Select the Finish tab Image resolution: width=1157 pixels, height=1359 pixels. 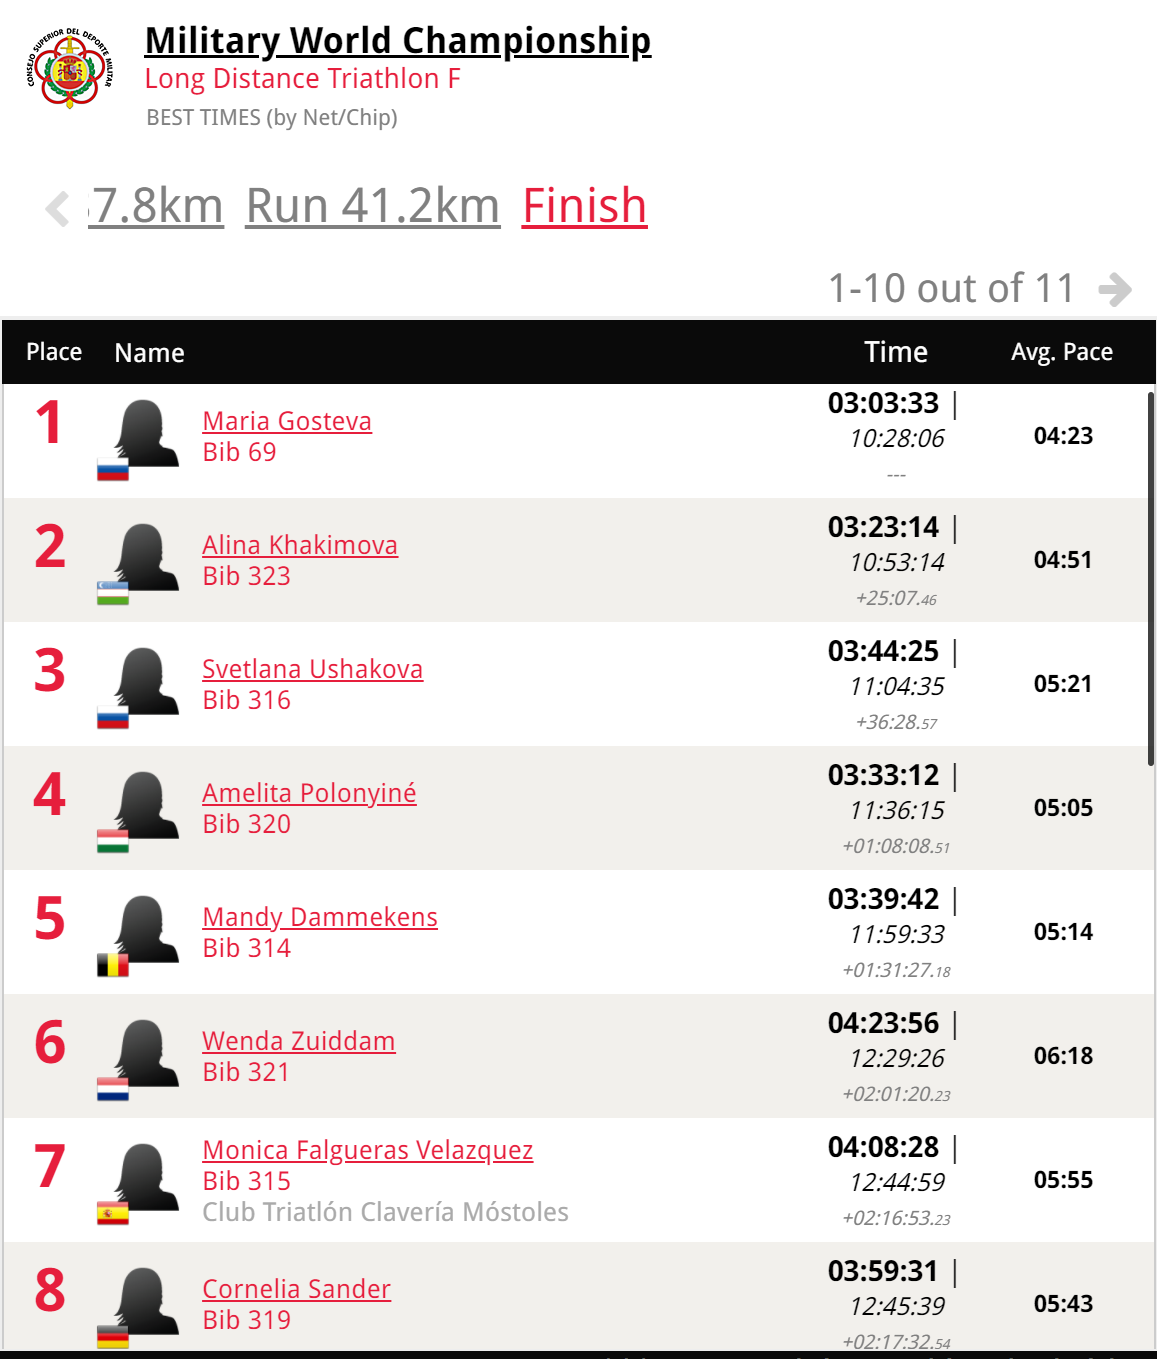coord(585,207)
